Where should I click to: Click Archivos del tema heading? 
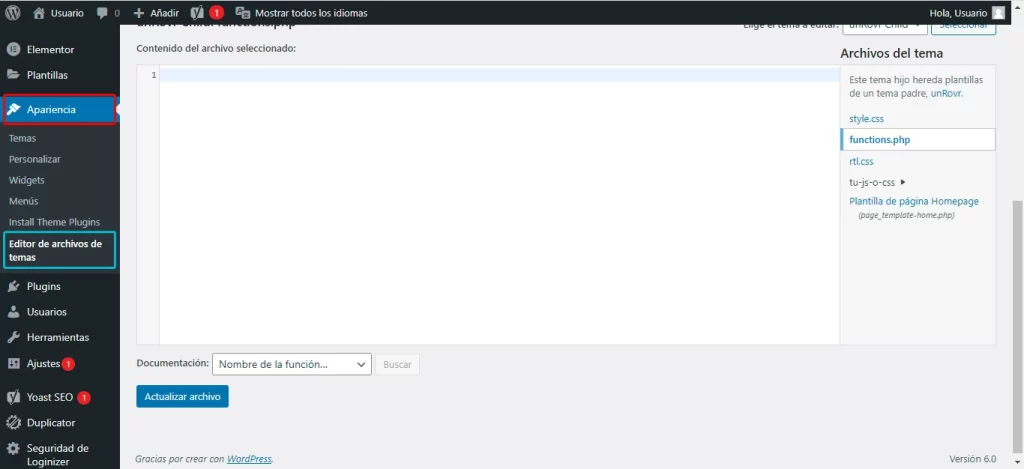[891, 54]
